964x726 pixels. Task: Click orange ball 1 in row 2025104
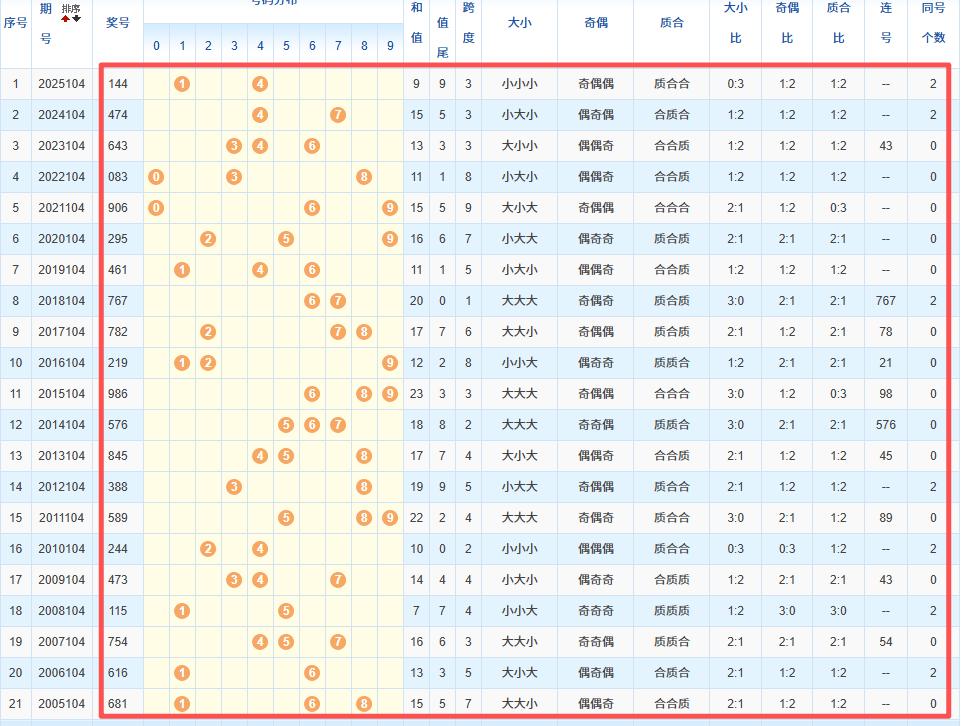pyautogui.click(x=182, y=84)
